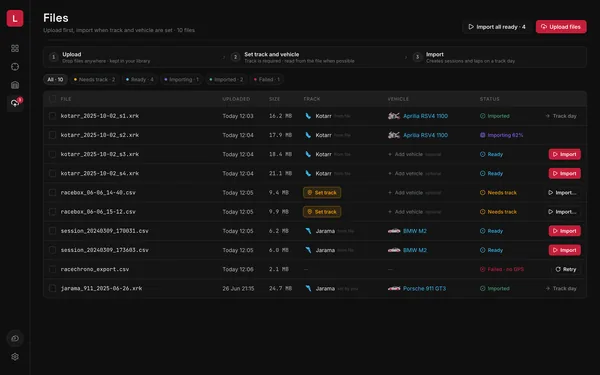Import the kotarr_2025-10-02_s3.xrk file

click(x=564, y=154)
